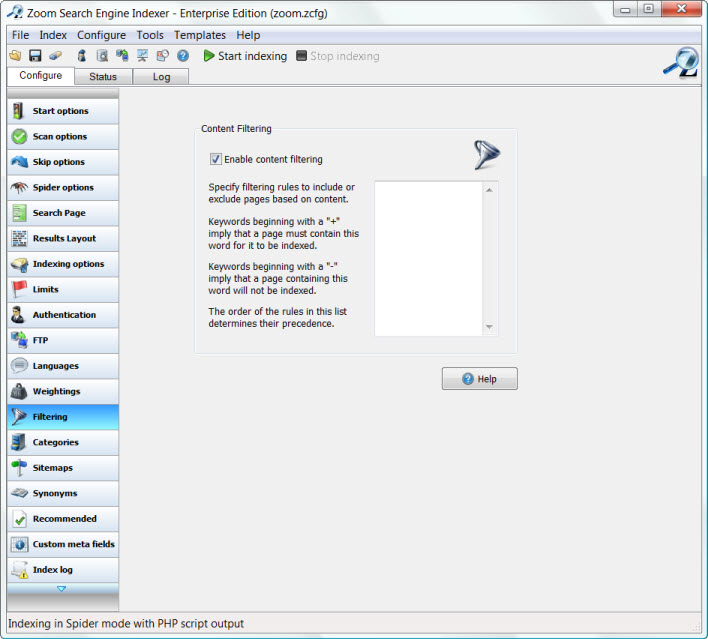Open Search Page section
The width and height of the screenshot is (708, 639).
point(63,213)
